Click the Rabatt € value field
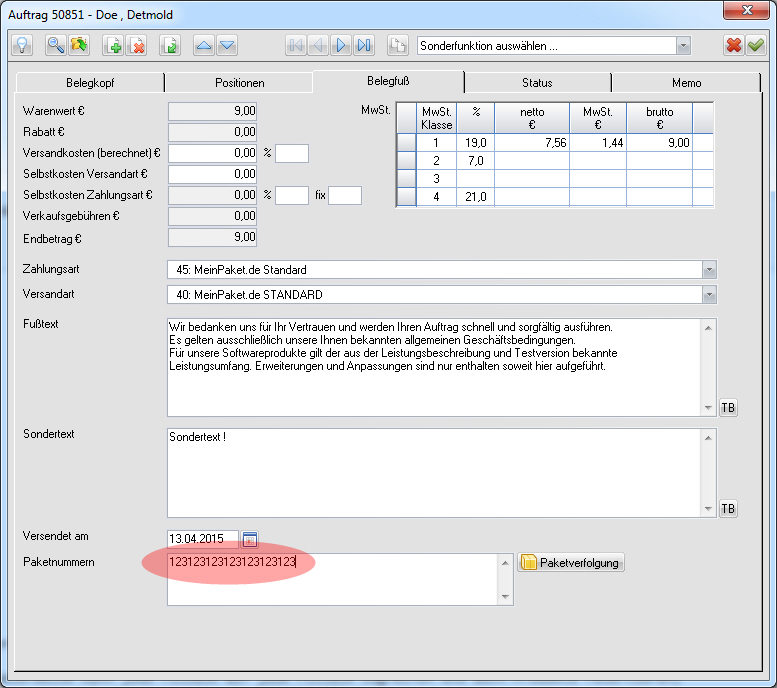Viewport: 777px width, 688px height. (213, 132)
